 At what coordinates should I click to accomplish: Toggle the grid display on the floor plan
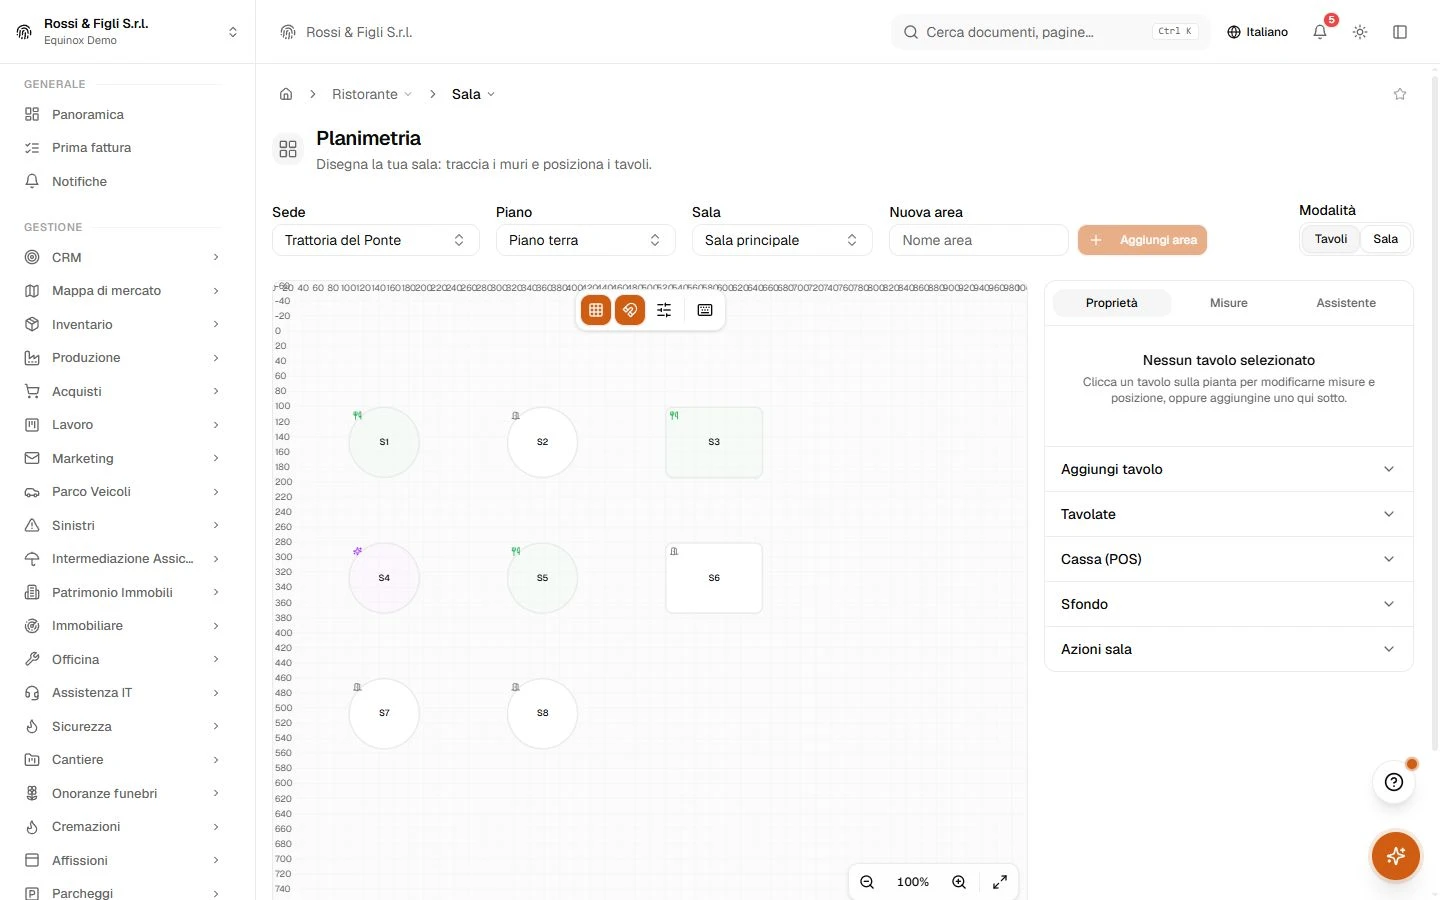(596, 310)
